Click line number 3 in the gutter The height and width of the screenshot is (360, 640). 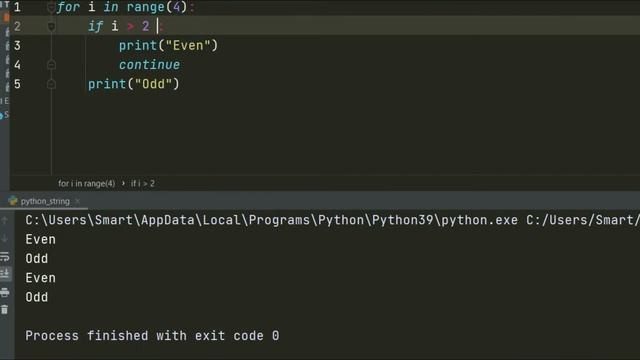17,46
